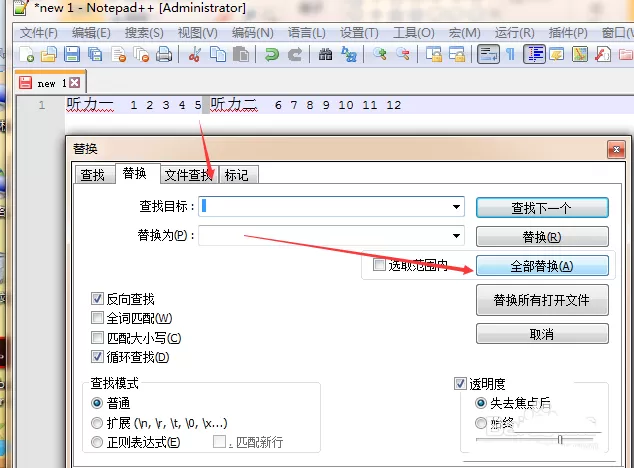The width and height of the screenshot is (634, 468).
Task: Toggle indent guide toolbar icon
Action: 535,55
